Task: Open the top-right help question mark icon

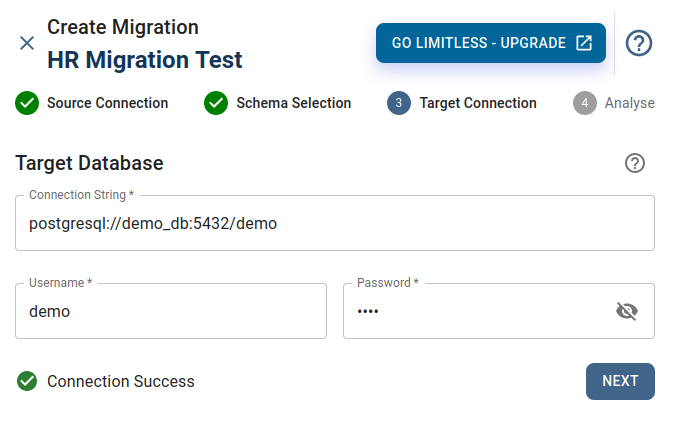Action: click(x=639, y=43)
